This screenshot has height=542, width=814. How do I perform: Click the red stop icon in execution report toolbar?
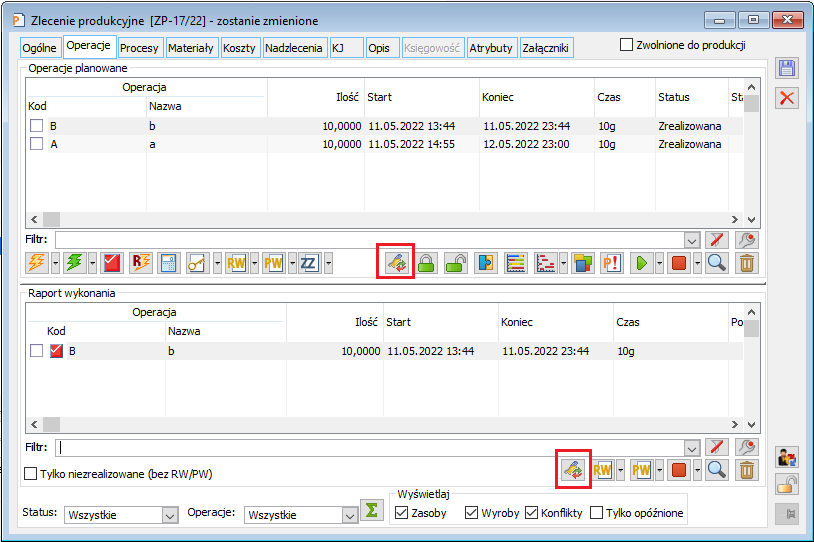(679, 470)
